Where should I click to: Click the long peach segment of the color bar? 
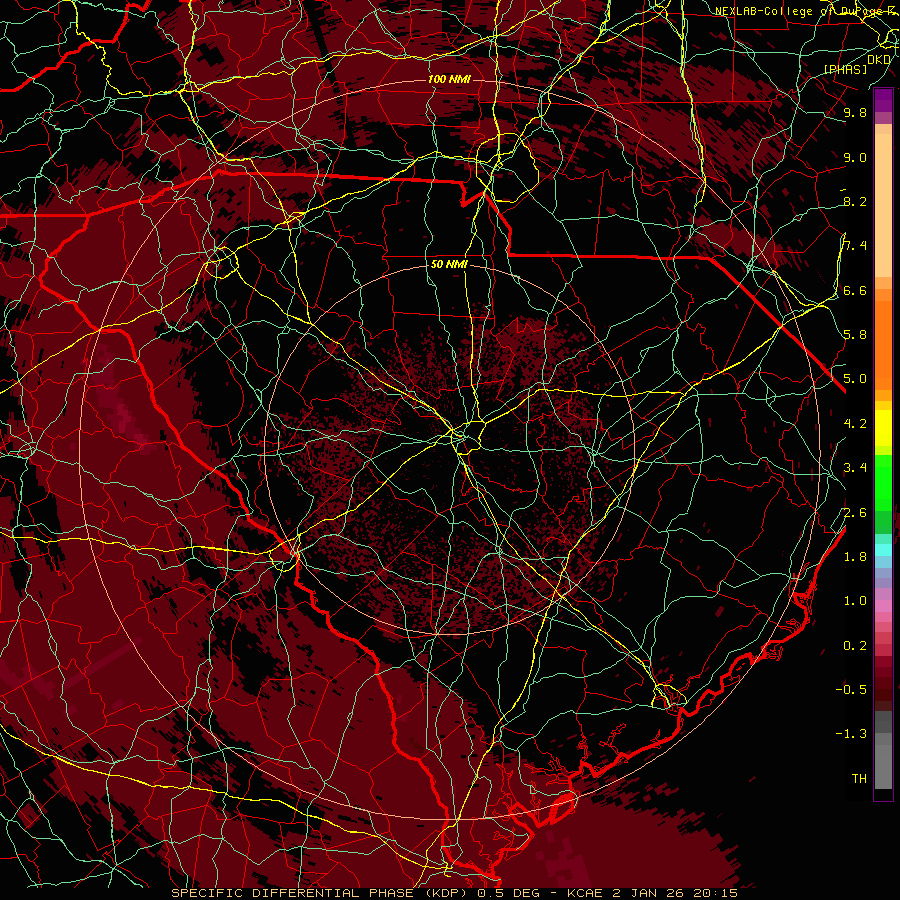[883, 205]
